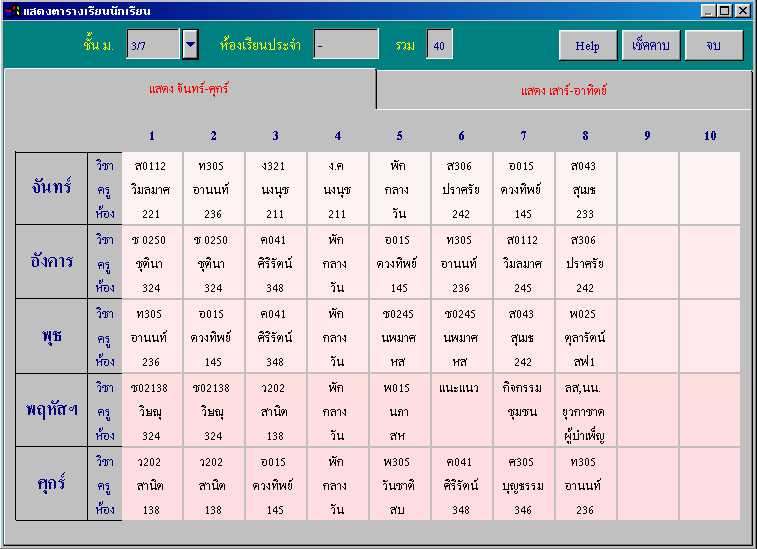
Task: Click room 145 in อังคาร period 5
Action: point(399,288)
